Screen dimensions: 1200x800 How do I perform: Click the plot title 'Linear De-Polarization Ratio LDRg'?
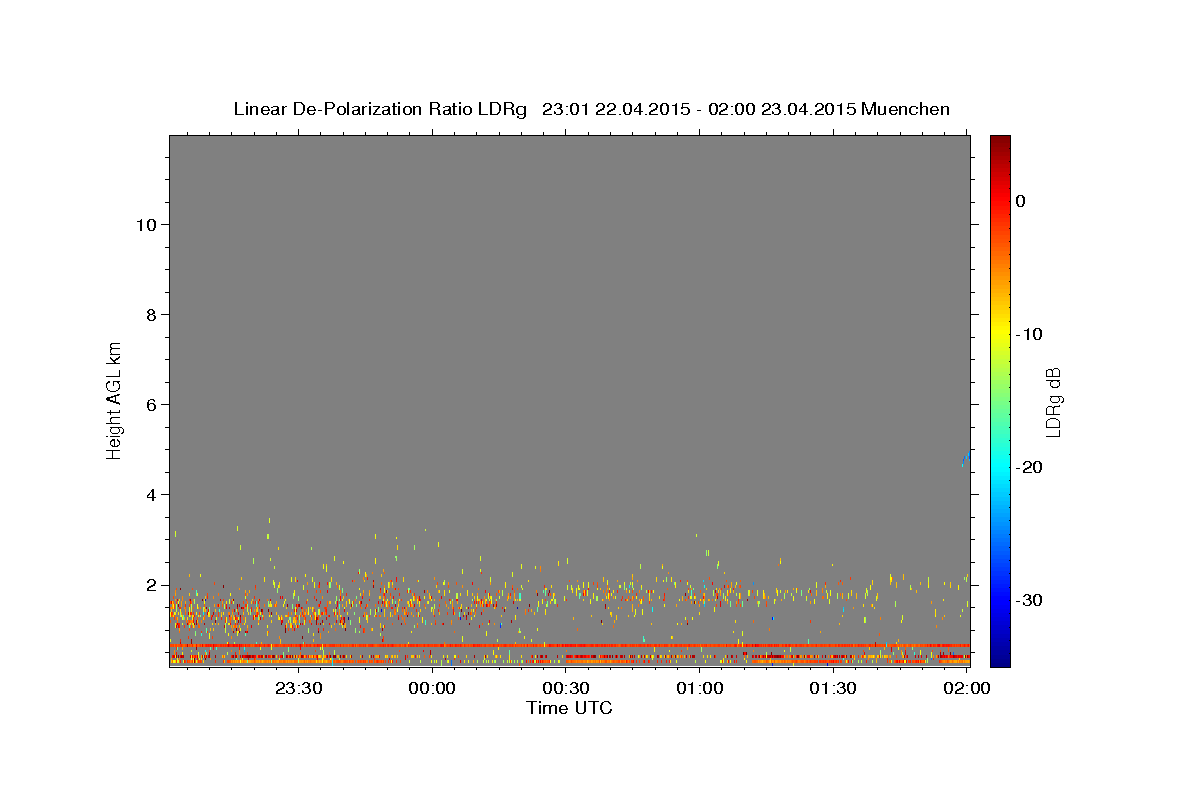click(380, 109)
